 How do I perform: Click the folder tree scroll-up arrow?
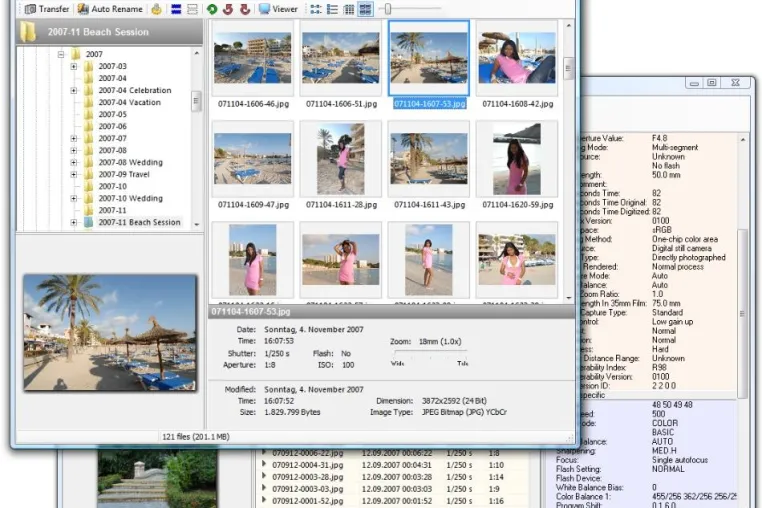click(197, 53)
